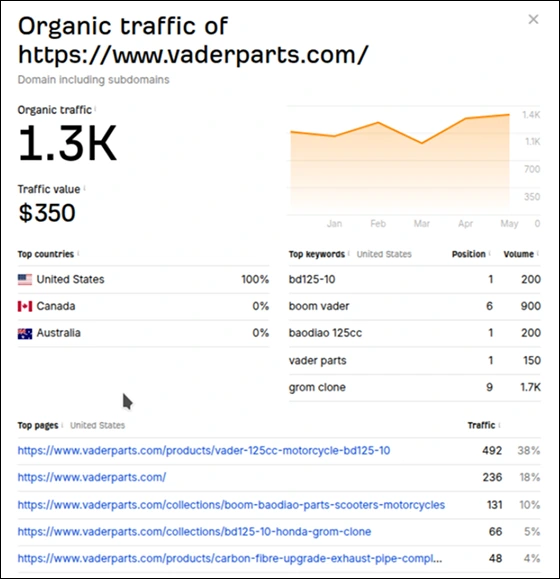Click the 66 traffic value
Screen dimensions: 560x579
tap(495, 531)
